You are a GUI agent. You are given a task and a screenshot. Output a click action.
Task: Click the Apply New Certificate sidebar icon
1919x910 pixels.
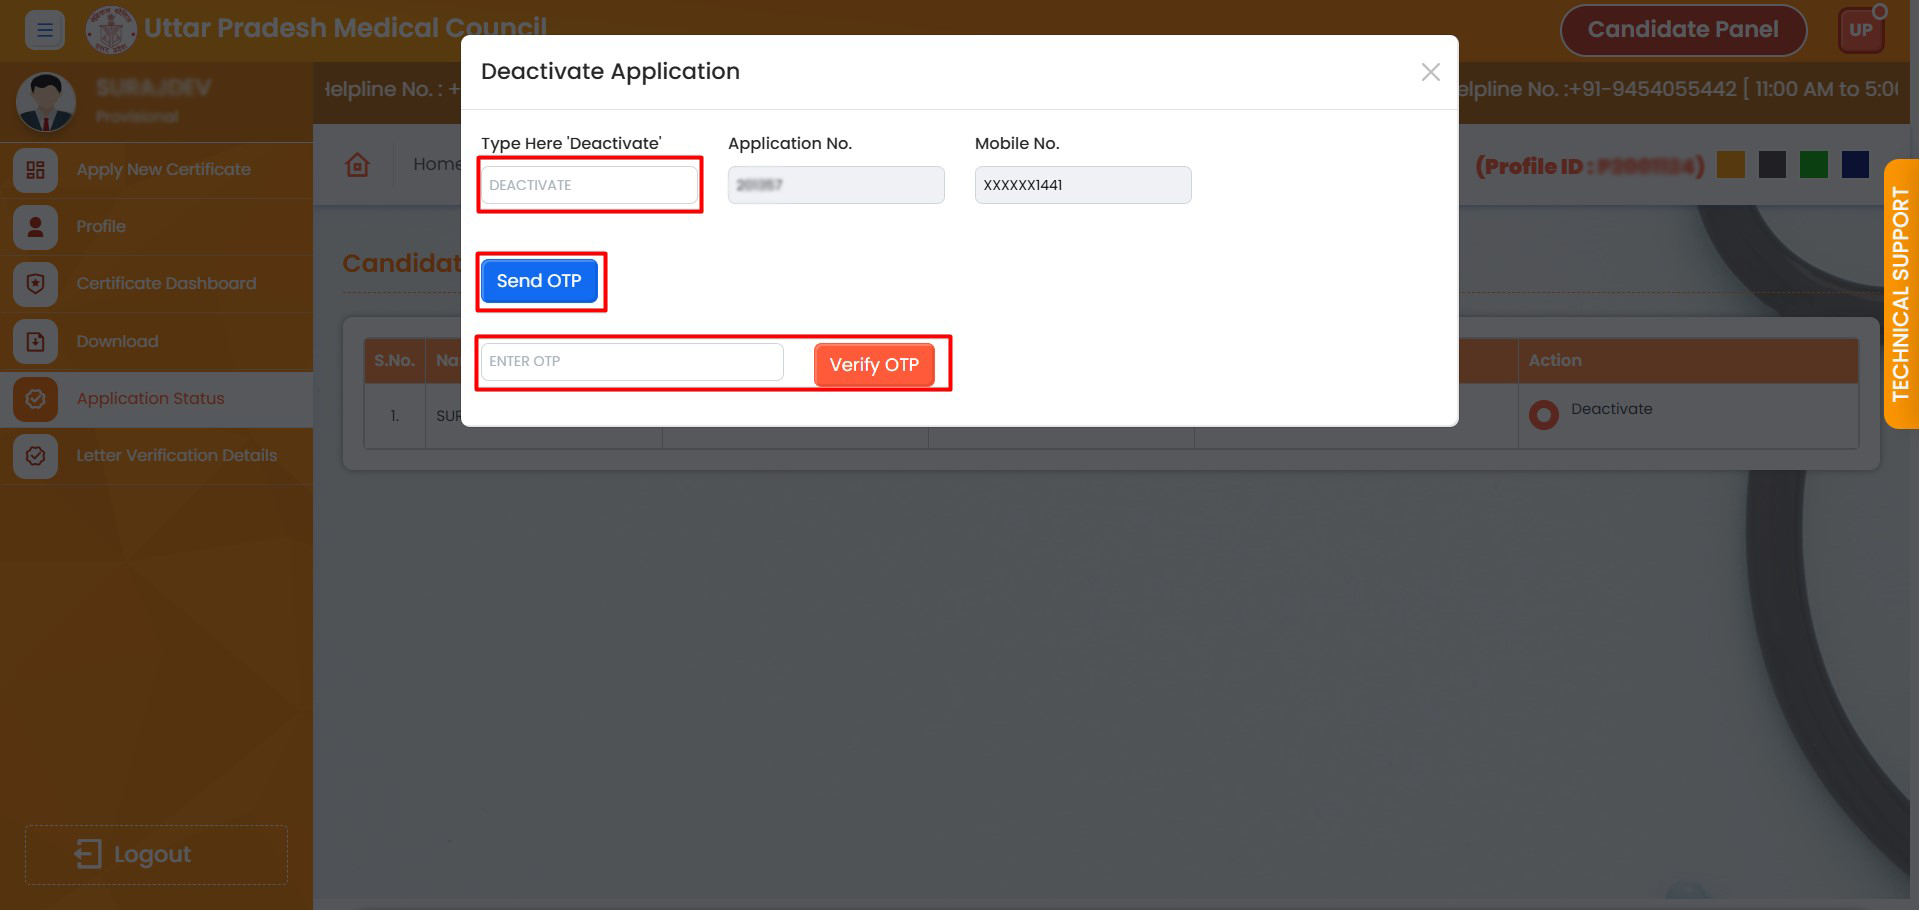[36, 170]
